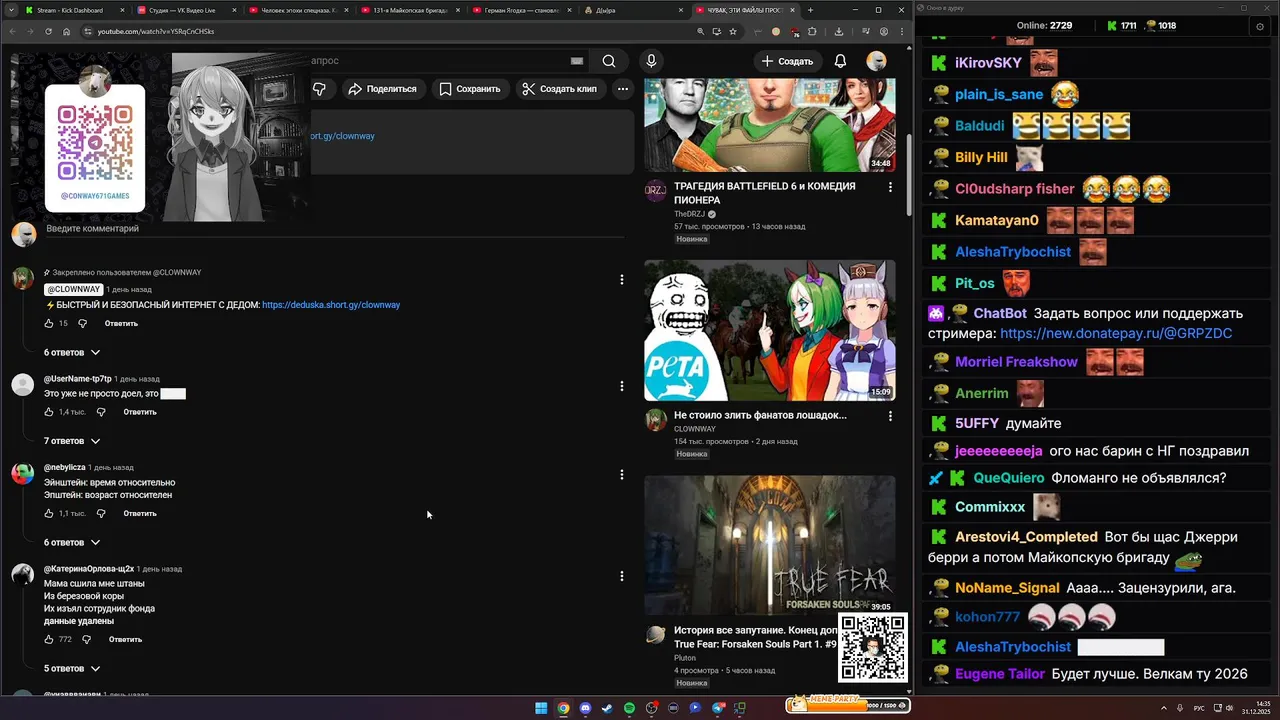1280x720 pixels.
Task: Open Steam from the taskbar
Action: coord(607,708)
